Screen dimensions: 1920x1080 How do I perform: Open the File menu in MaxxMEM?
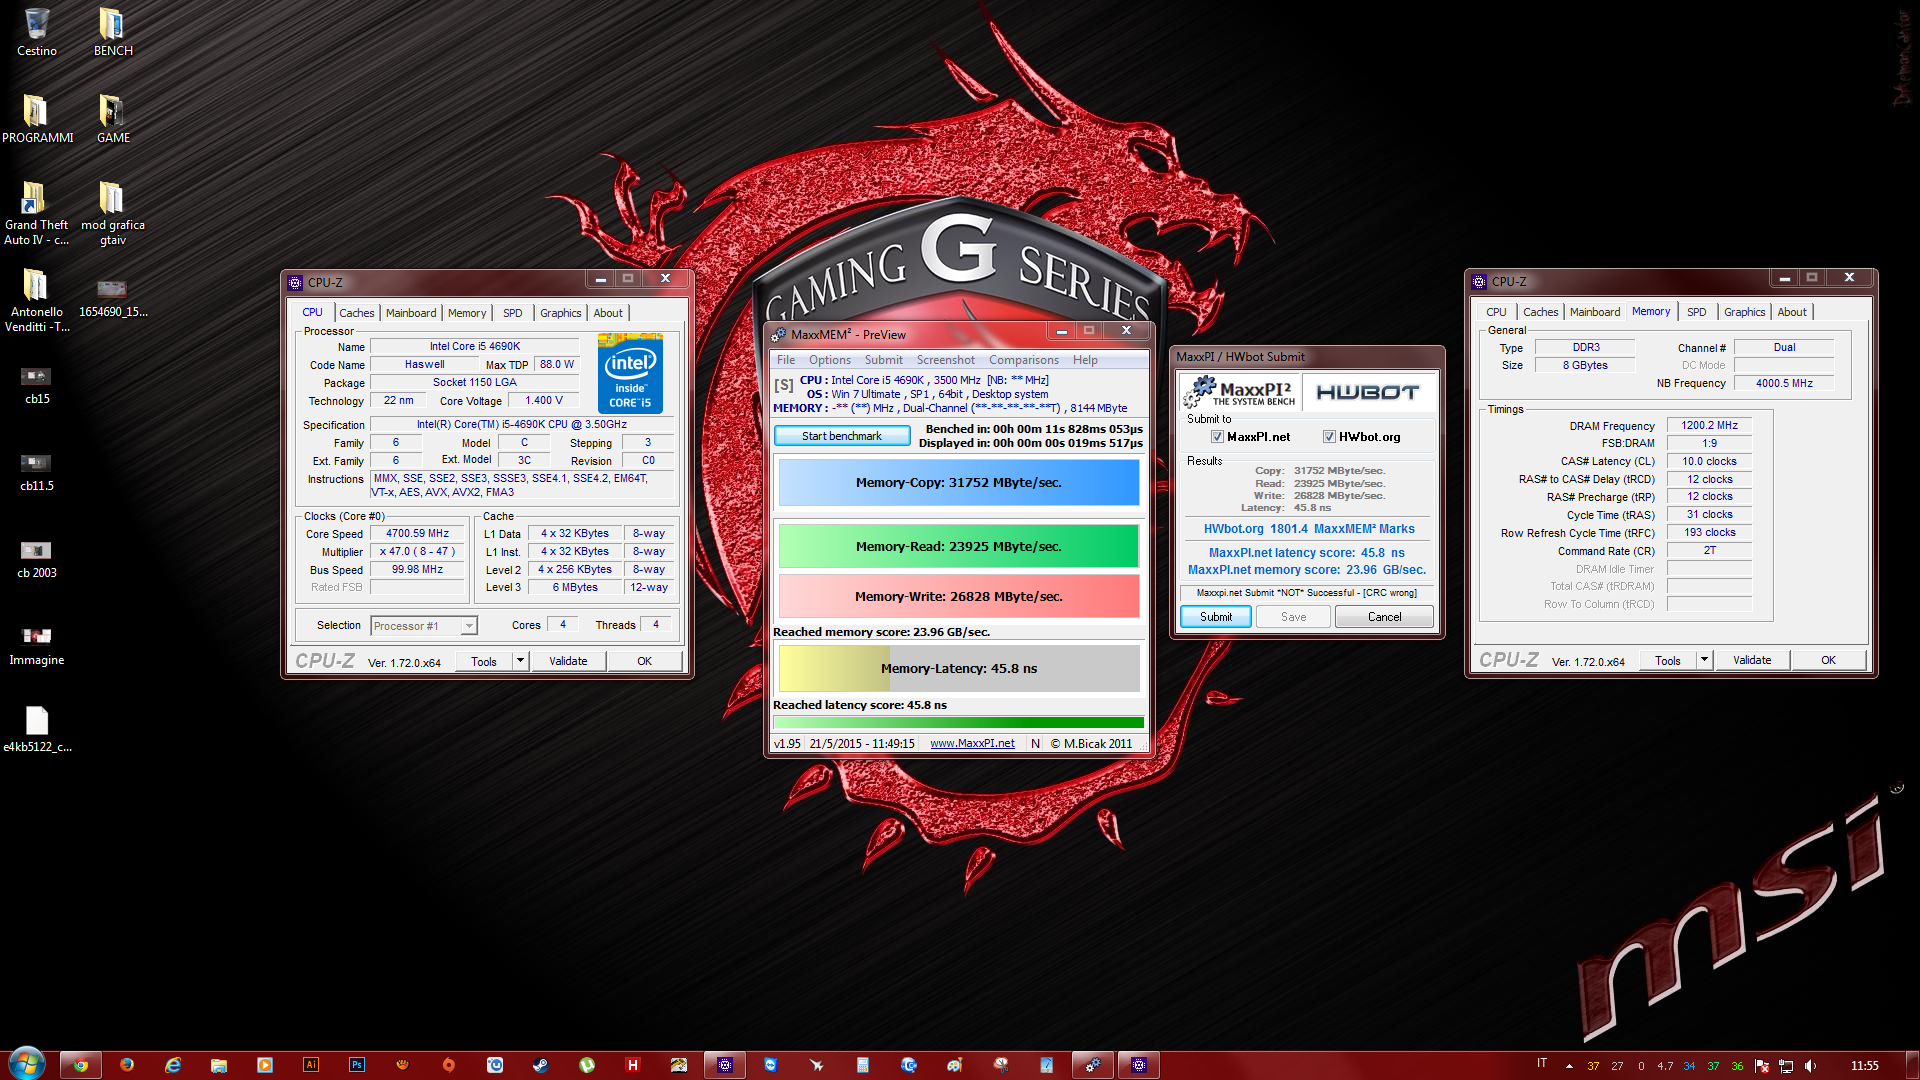(786, 360)
